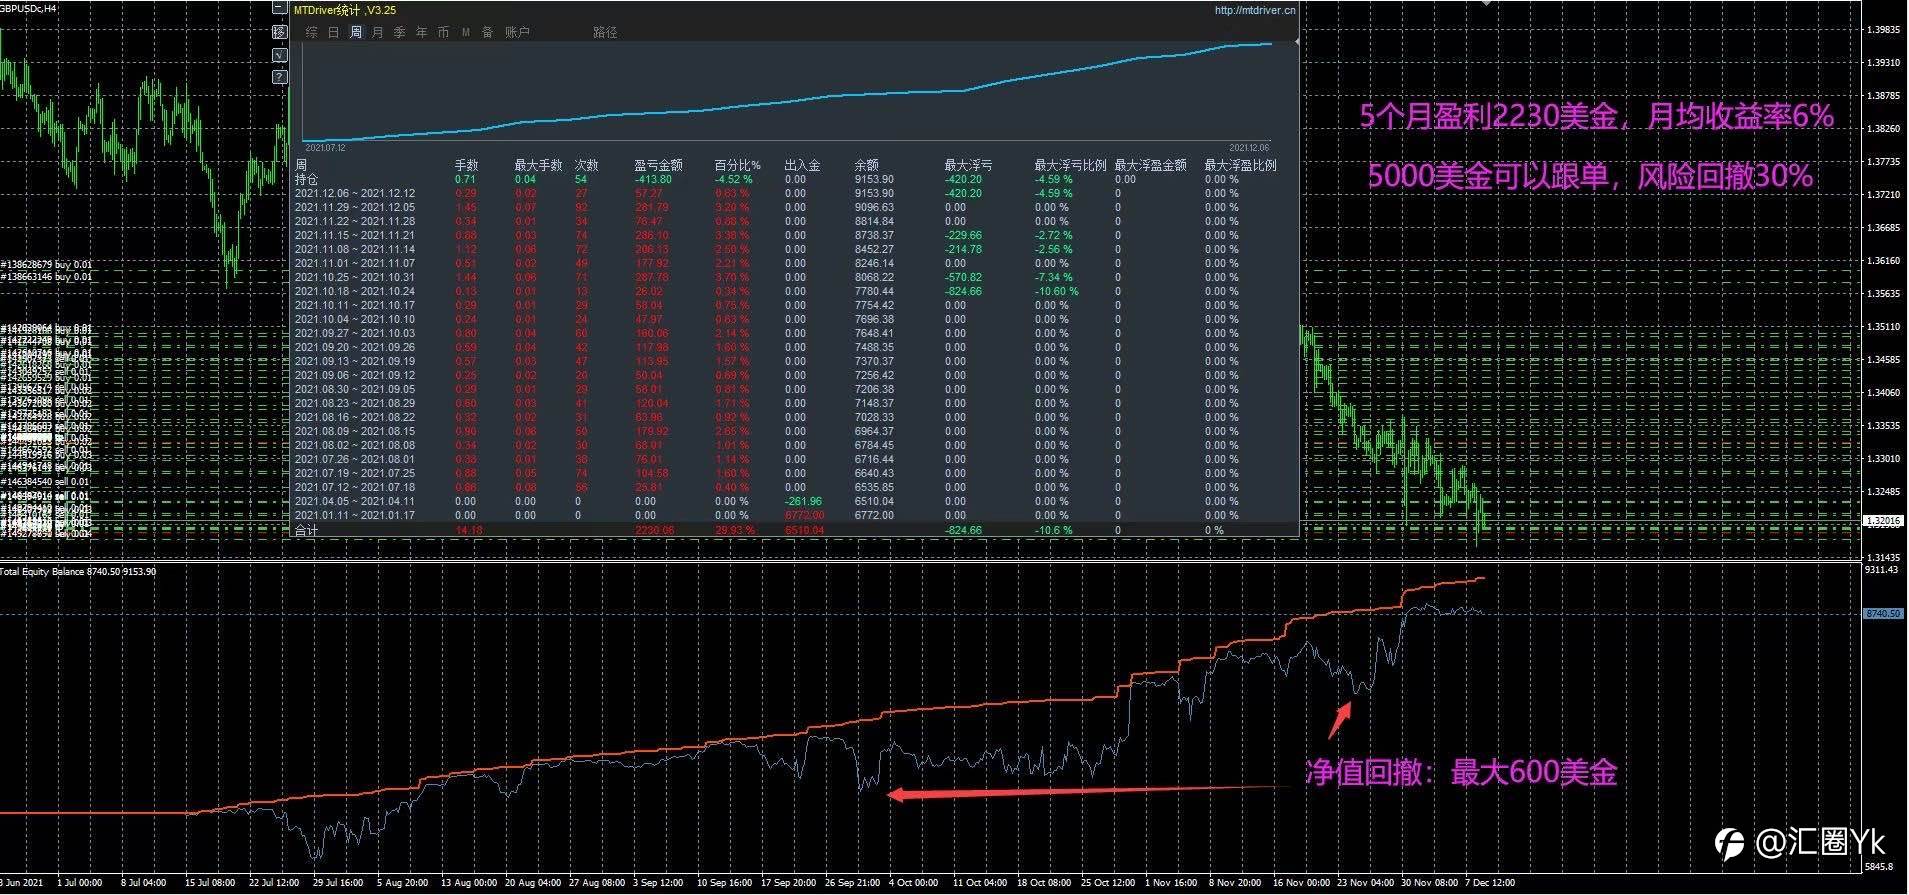
Task: Select the 年 yearly tab
Action: tap(422, 32)
